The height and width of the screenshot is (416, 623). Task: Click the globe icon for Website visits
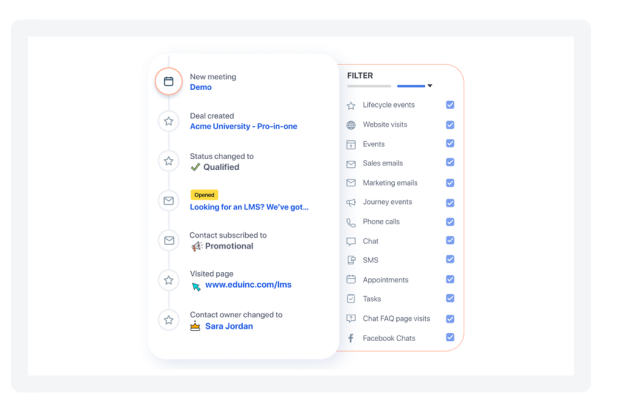tap(351, 125)
